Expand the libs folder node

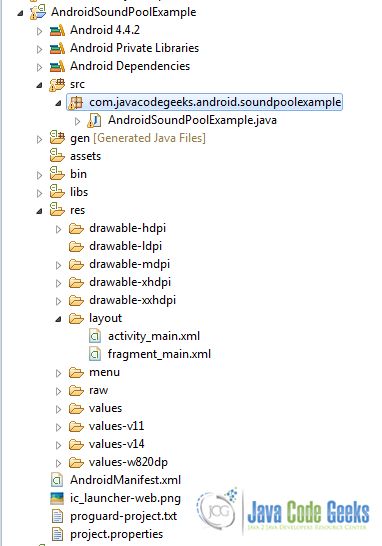39,193
